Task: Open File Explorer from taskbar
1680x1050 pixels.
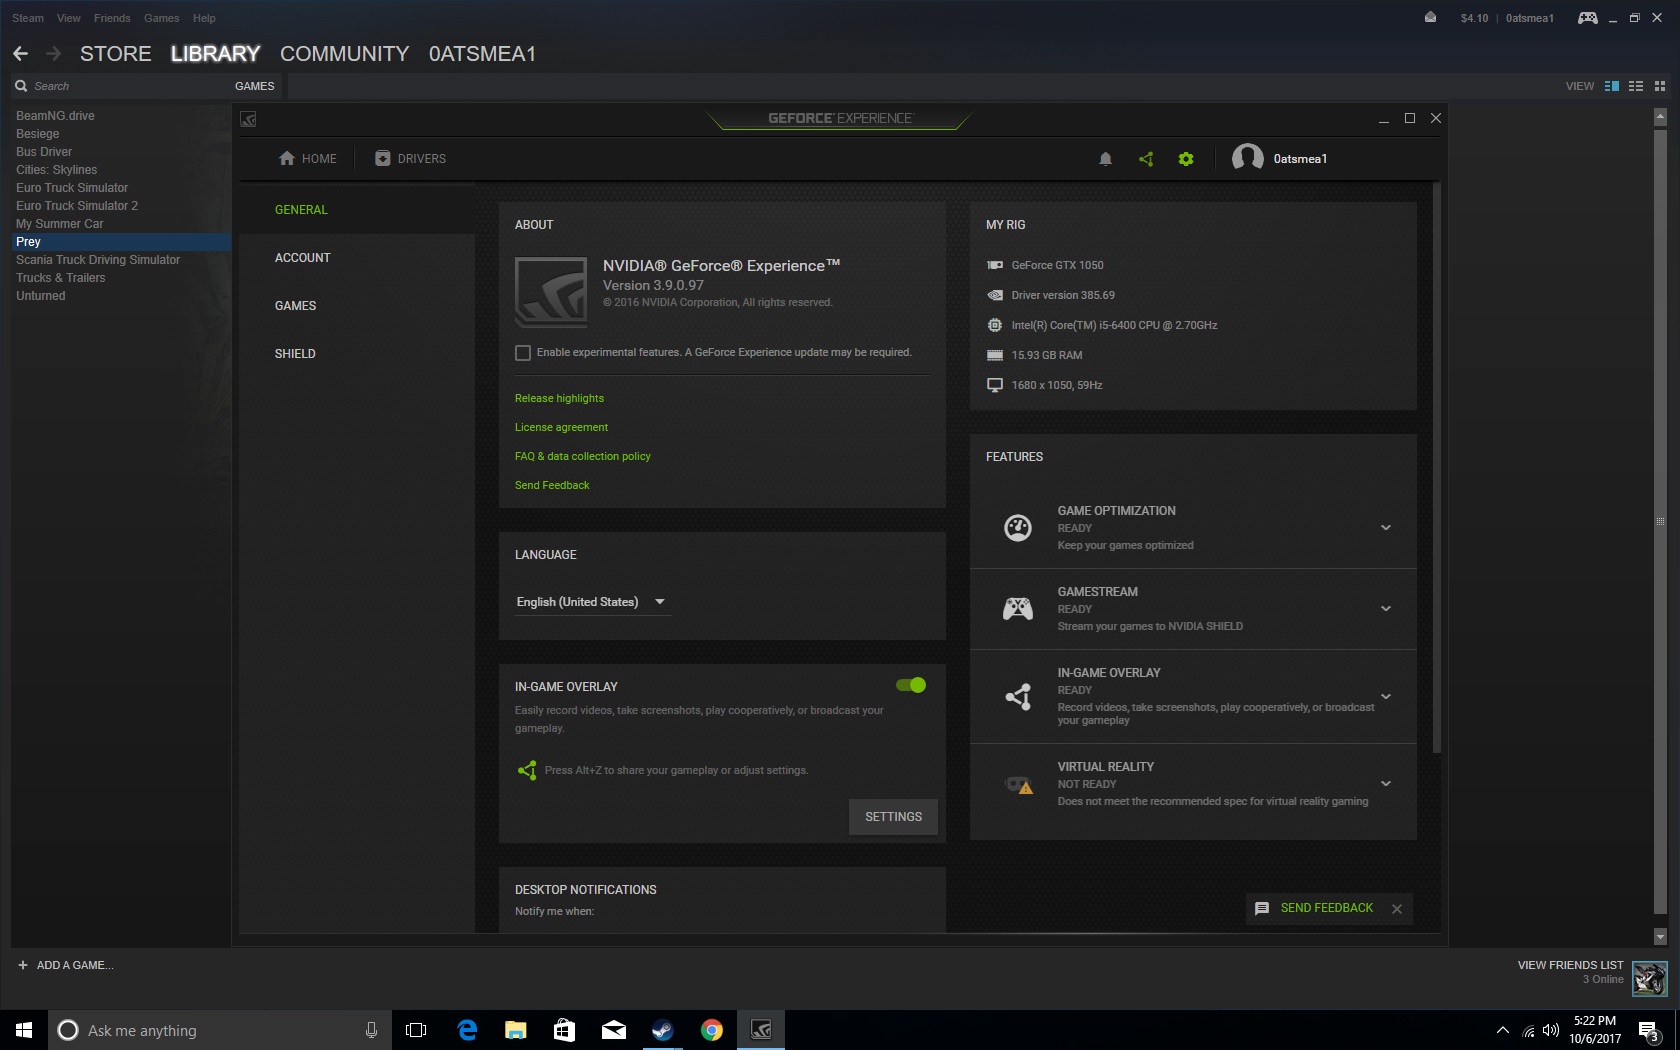Action: coord(516,1030)
